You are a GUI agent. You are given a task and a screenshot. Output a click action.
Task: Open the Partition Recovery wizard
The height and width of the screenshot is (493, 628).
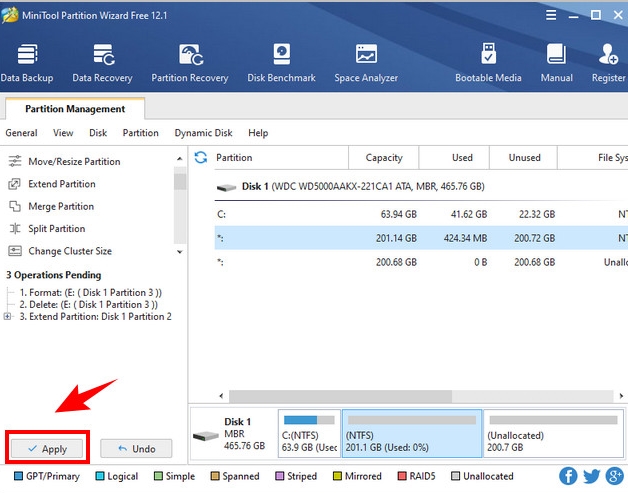click(x=190, y=63)
